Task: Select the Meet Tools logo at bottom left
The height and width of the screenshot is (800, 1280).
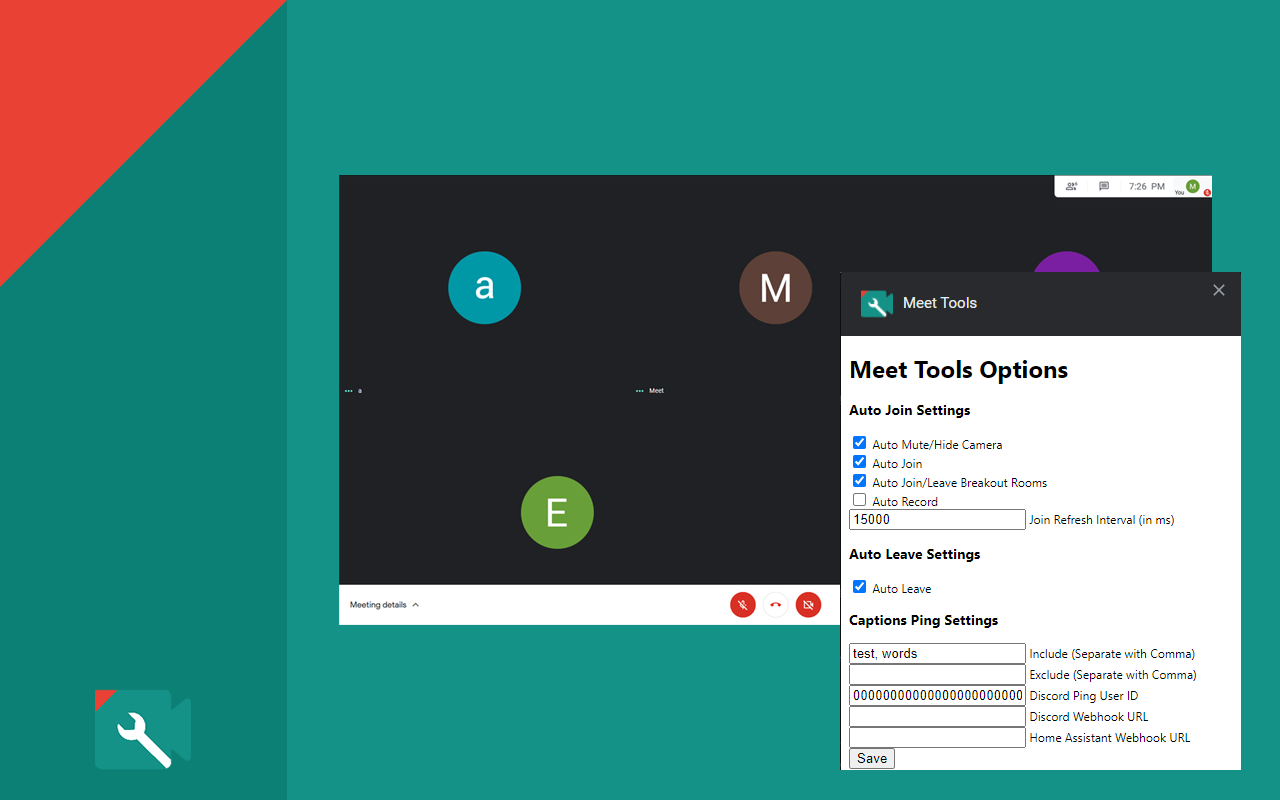Action: pyautogui.click(x=142, y=729)
